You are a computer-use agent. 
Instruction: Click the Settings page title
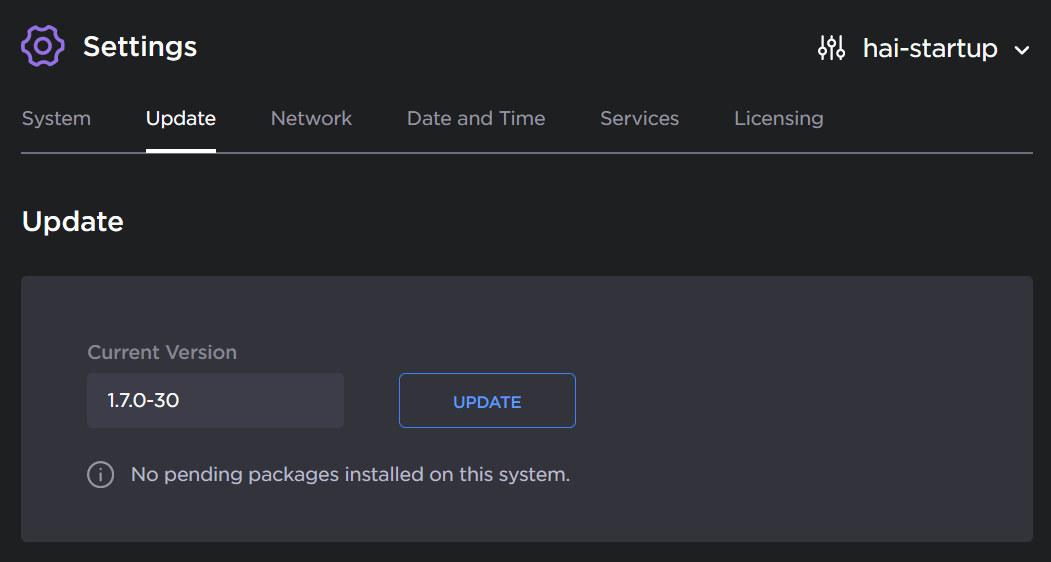click(139, 47)
